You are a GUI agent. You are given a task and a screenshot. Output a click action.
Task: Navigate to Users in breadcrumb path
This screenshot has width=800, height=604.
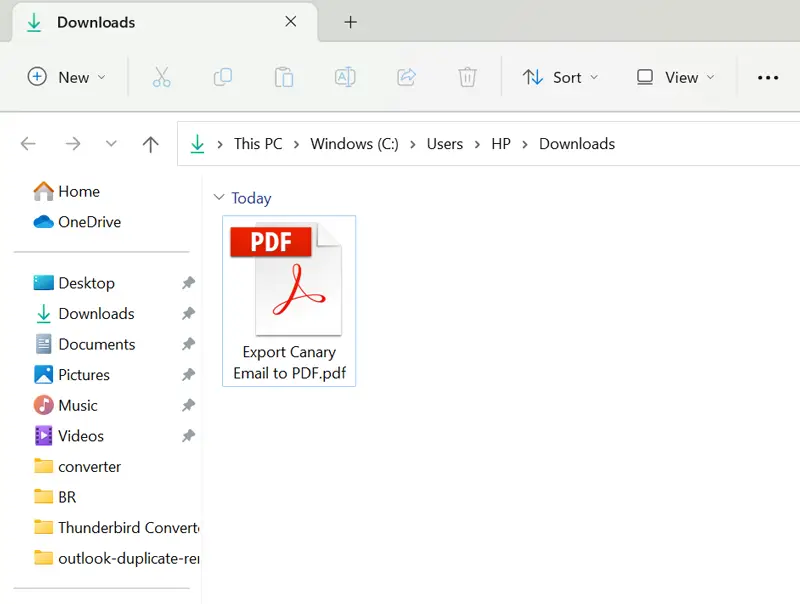444,144
